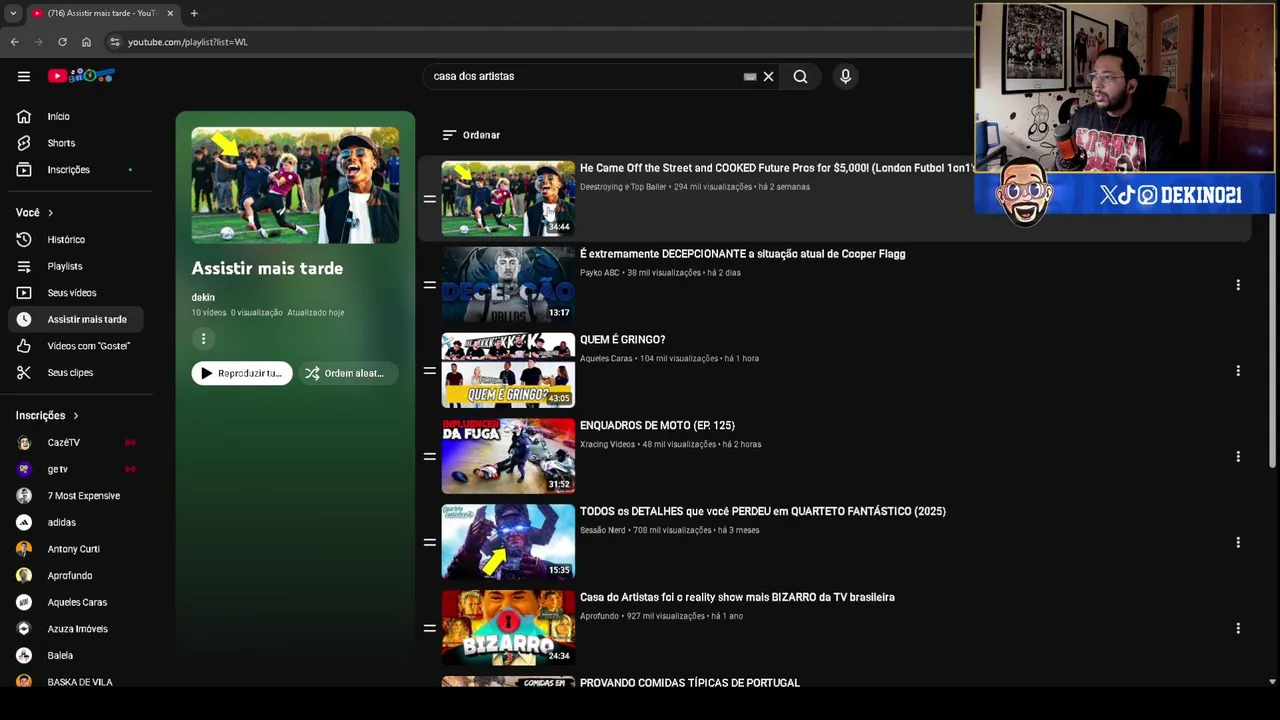
Task: Expand the Inscrições subscriptions header
Action: (47, 415)
